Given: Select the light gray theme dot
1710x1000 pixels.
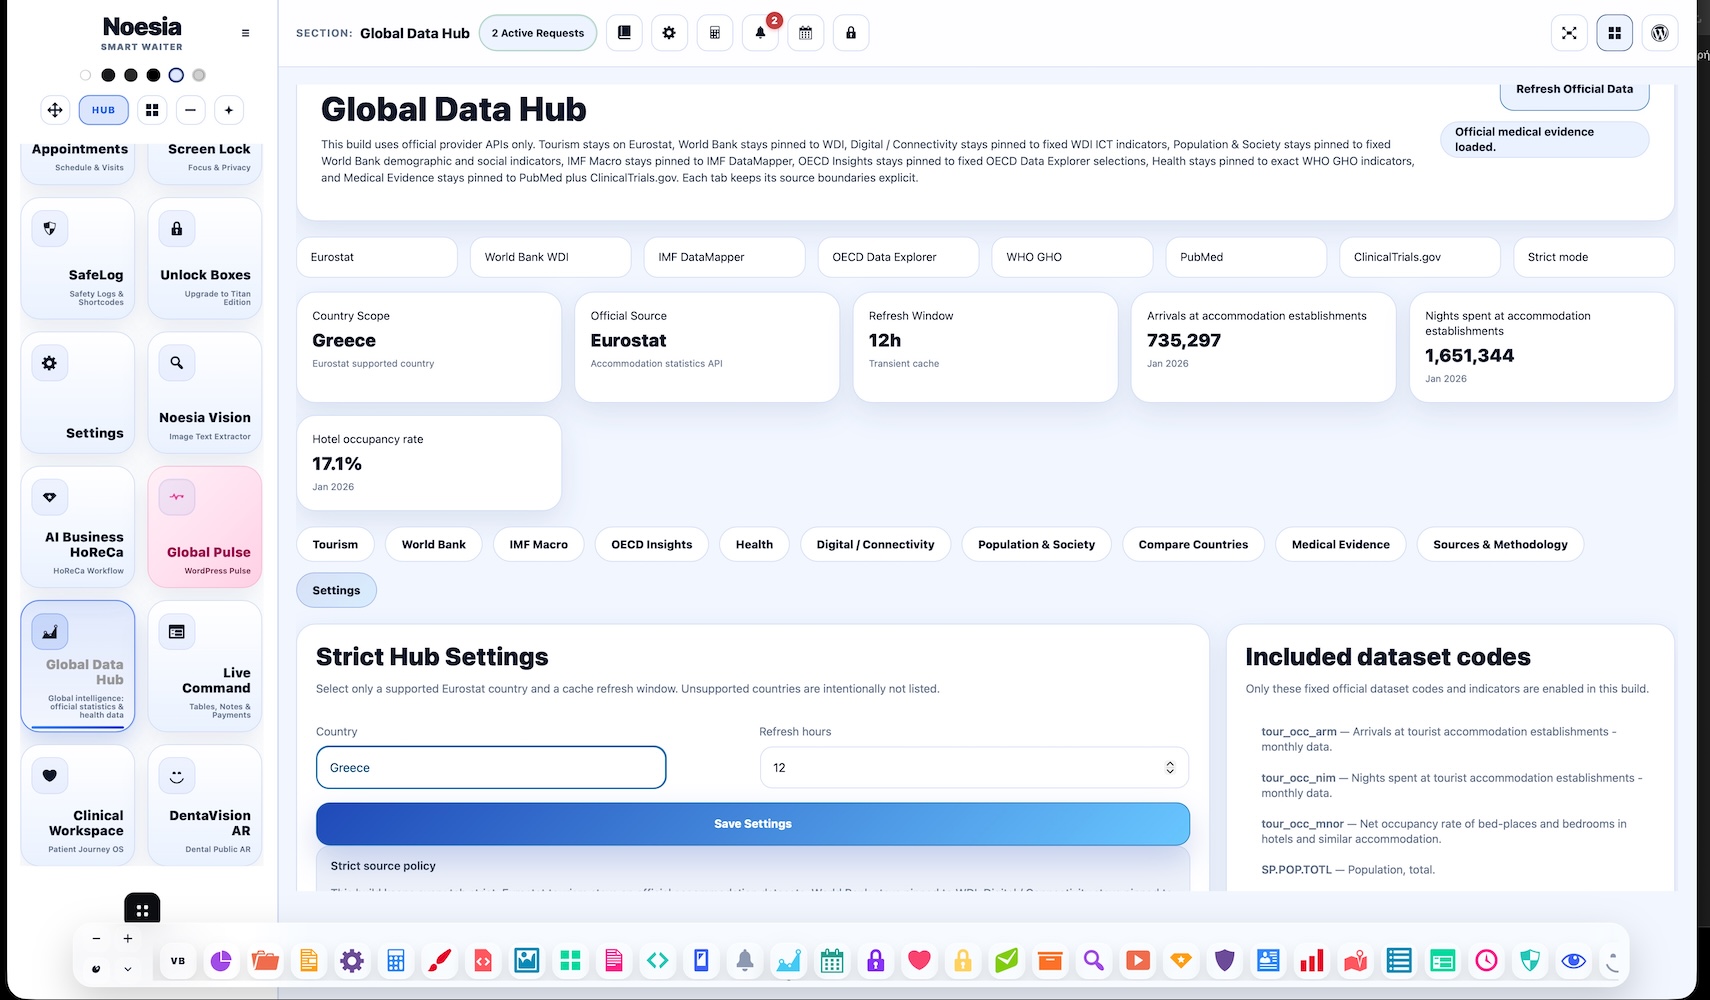Looking at the screenshot, I should (x=199, y=75).
